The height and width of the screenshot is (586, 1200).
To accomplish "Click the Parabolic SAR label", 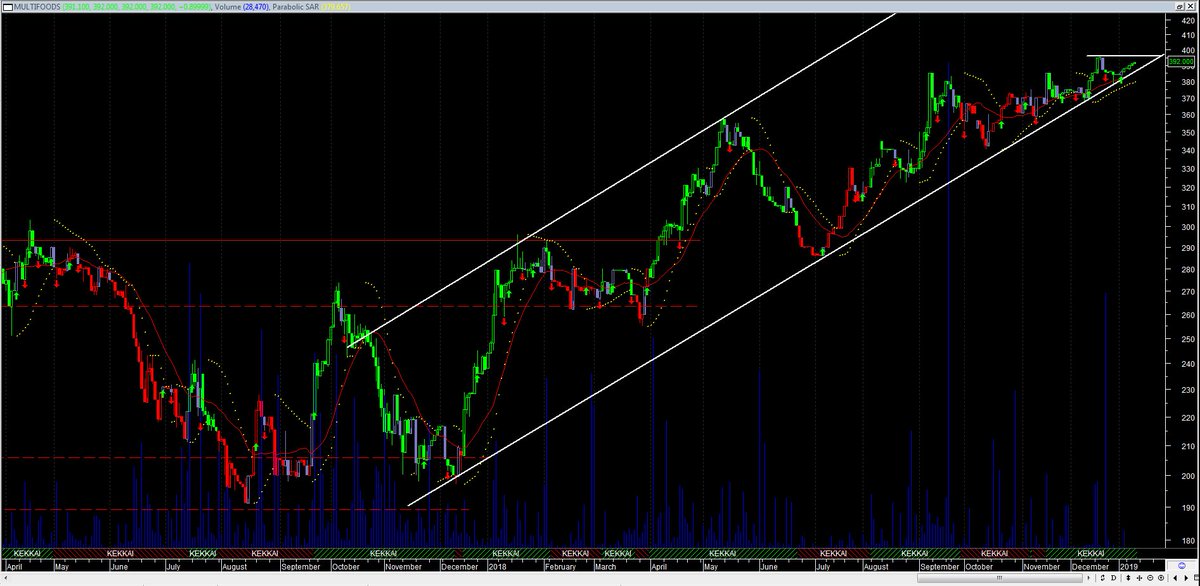I will click(295, 7).
